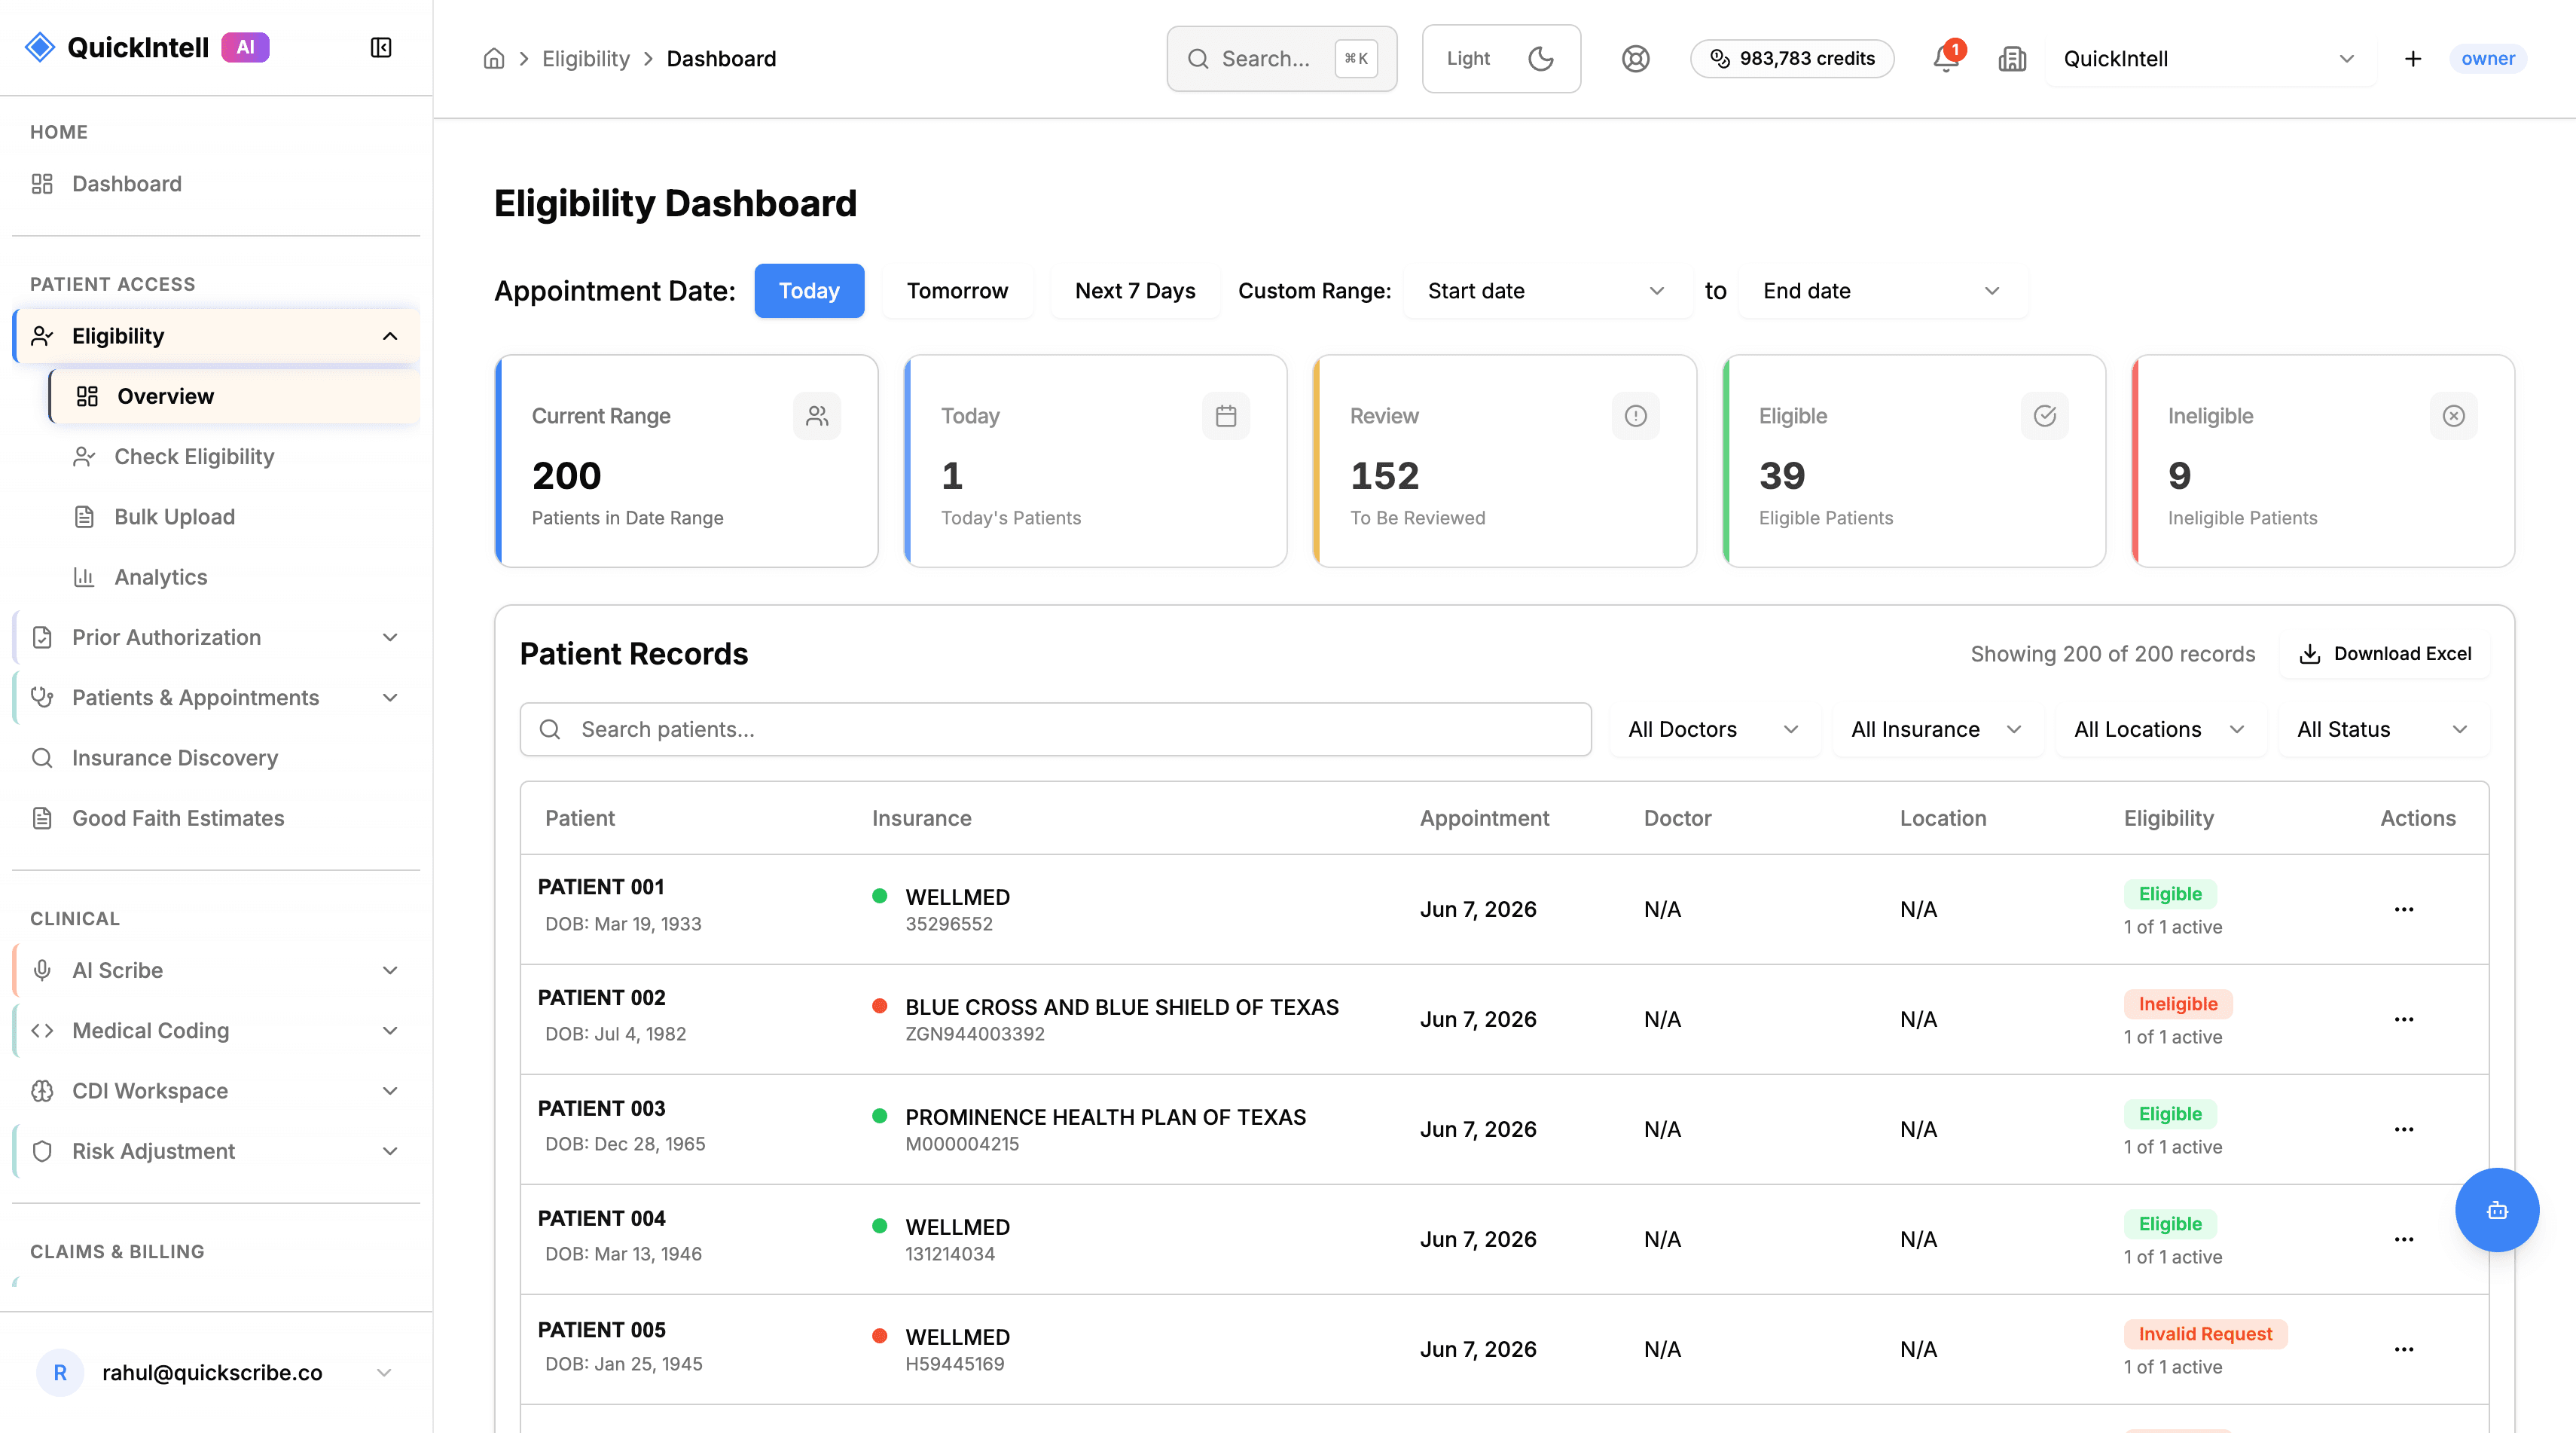Click the Eligible card checkmark icon
The image size is (2576, 1433).
tap(2044, 416)
